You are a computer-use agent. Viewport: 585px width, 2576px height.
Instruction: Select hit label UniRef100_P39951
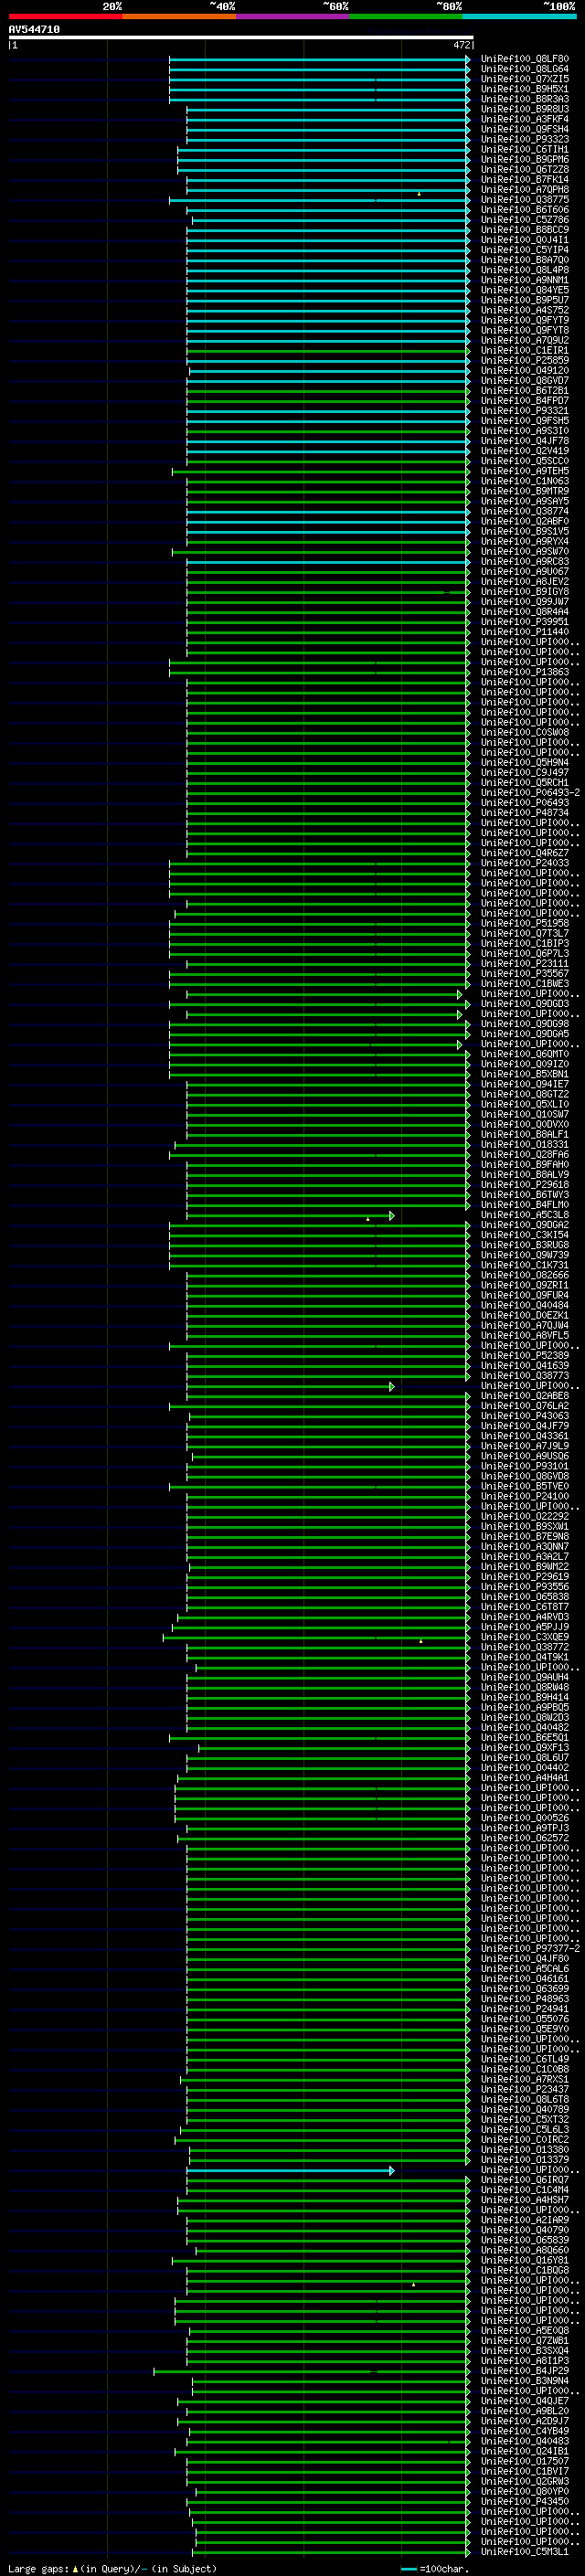pos(525,621)
